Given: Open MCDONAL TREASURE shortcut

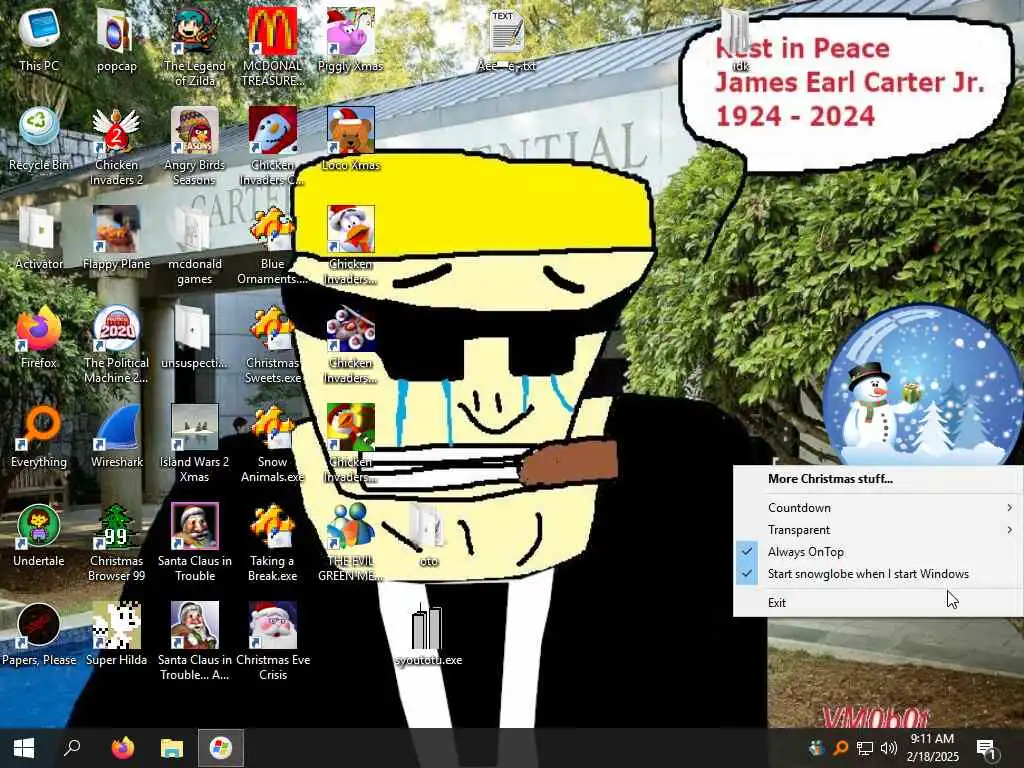Looking at the screenshot, I should coord(272,47).
